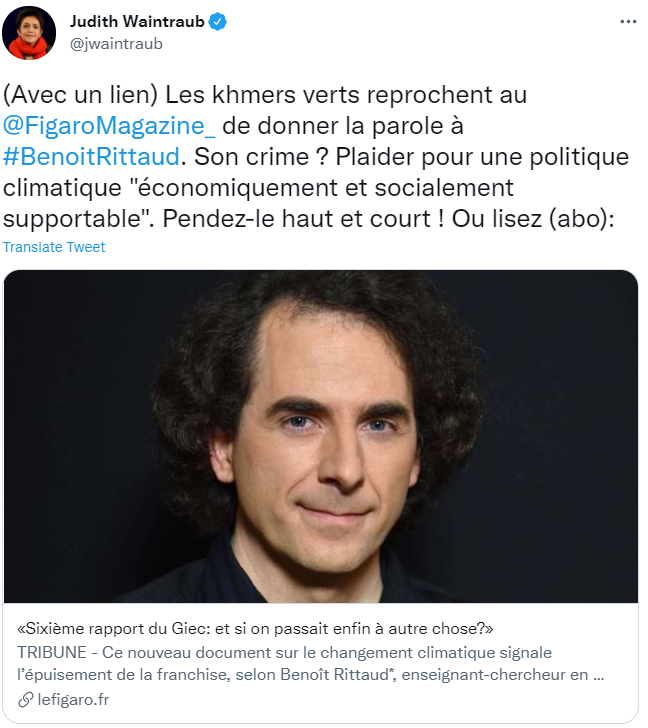Click the chain link icon beside lefigaro.fr
Viewport: 648px width, 728px height.
pos(25,700)
